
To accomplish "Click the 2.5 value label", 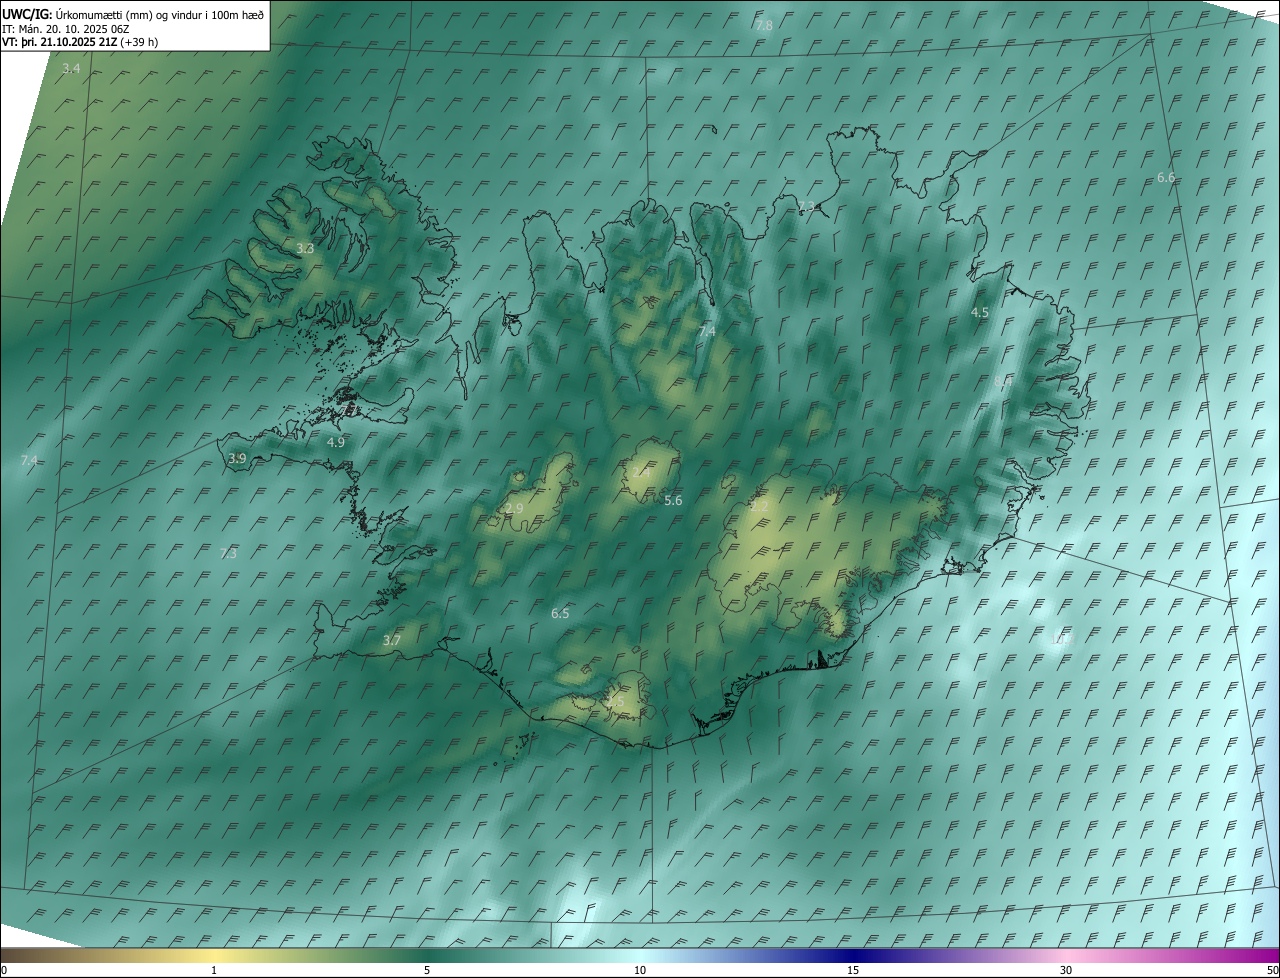I will coord(615,702).
